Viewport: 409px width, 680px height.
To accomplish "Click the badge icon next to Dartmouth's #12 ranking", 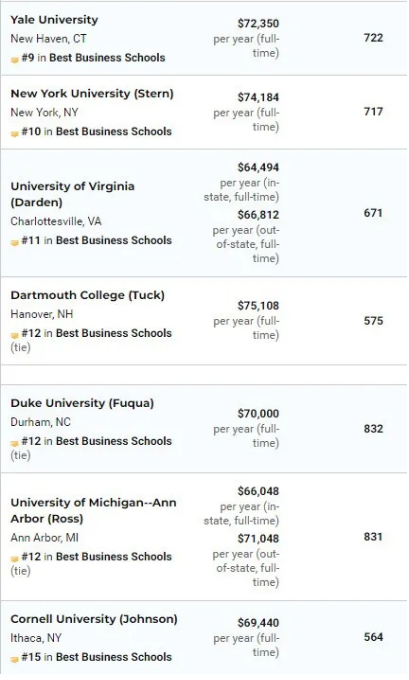I will [15, 335].
